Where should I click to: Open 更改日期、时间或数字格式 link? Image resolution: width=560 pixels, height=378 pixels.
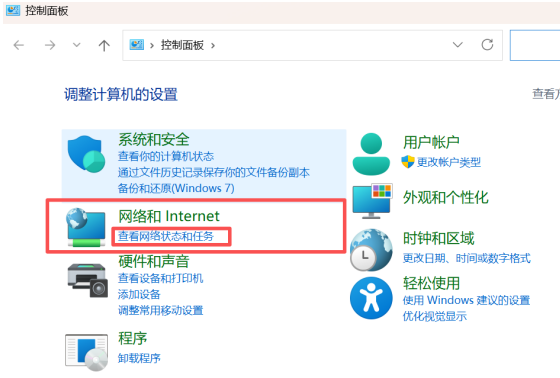point(467,258)
